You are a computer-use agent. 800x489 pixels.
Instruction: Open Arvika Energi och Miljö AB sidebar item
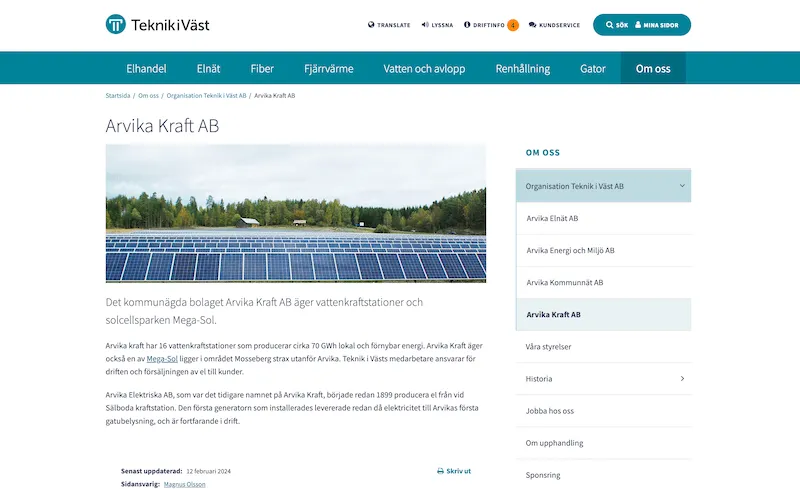click(x=604, y=251)
